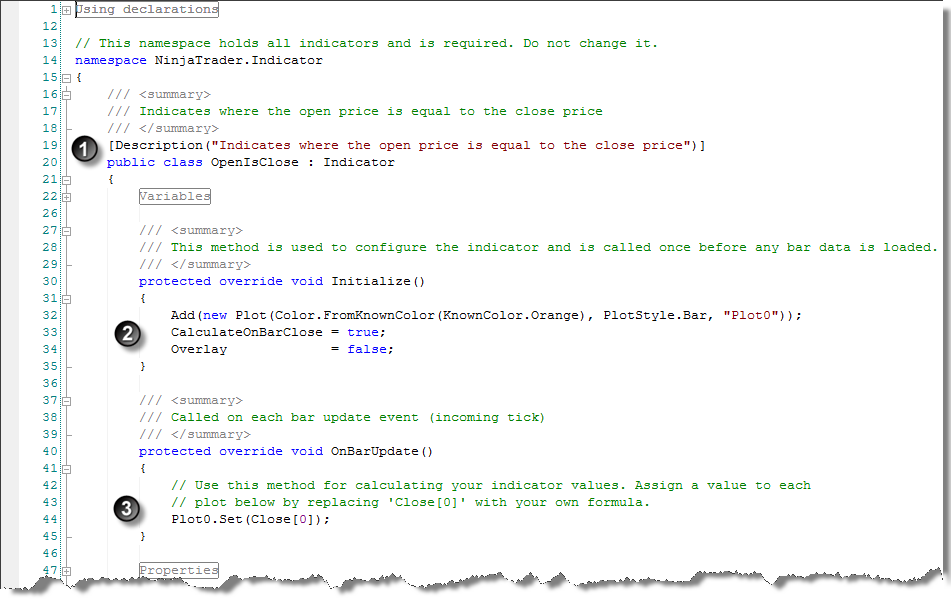Click line number 44 in the gutter
This screenshot has width=951, height=599.
point(50,519)
